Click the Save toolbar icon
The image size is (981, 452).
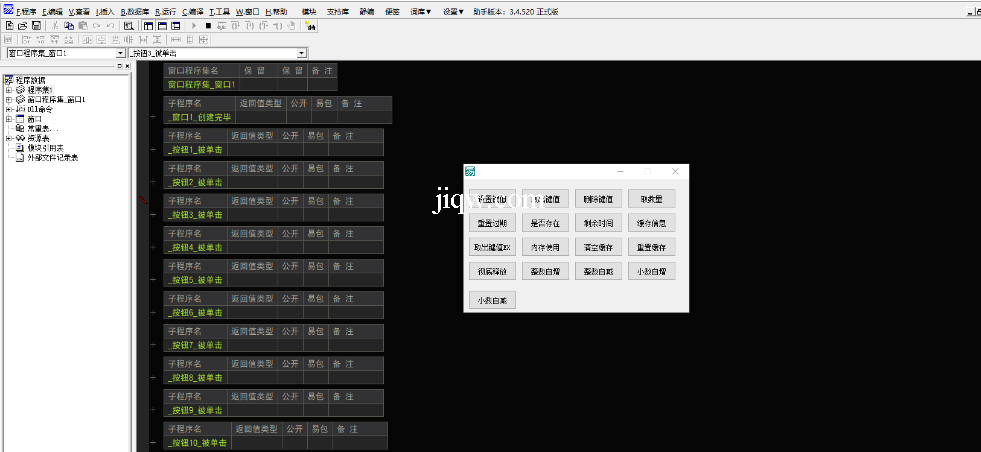[x=36, y=25]
